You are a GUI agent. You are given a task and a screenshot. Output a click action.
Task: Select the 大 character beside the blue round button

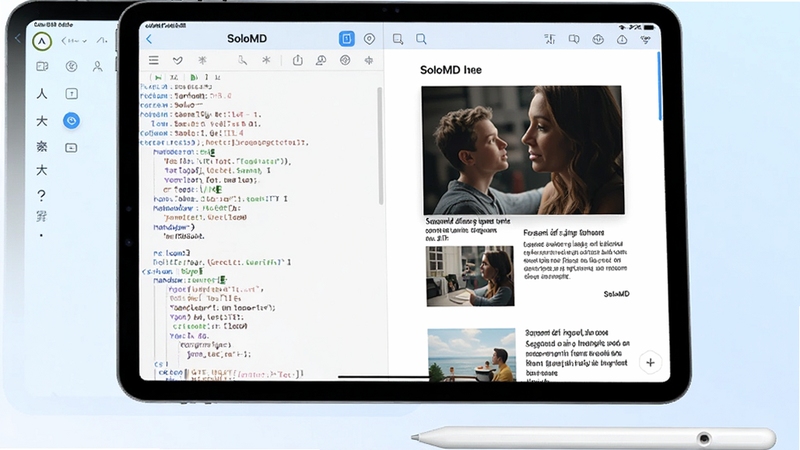(x=42, y=121)
